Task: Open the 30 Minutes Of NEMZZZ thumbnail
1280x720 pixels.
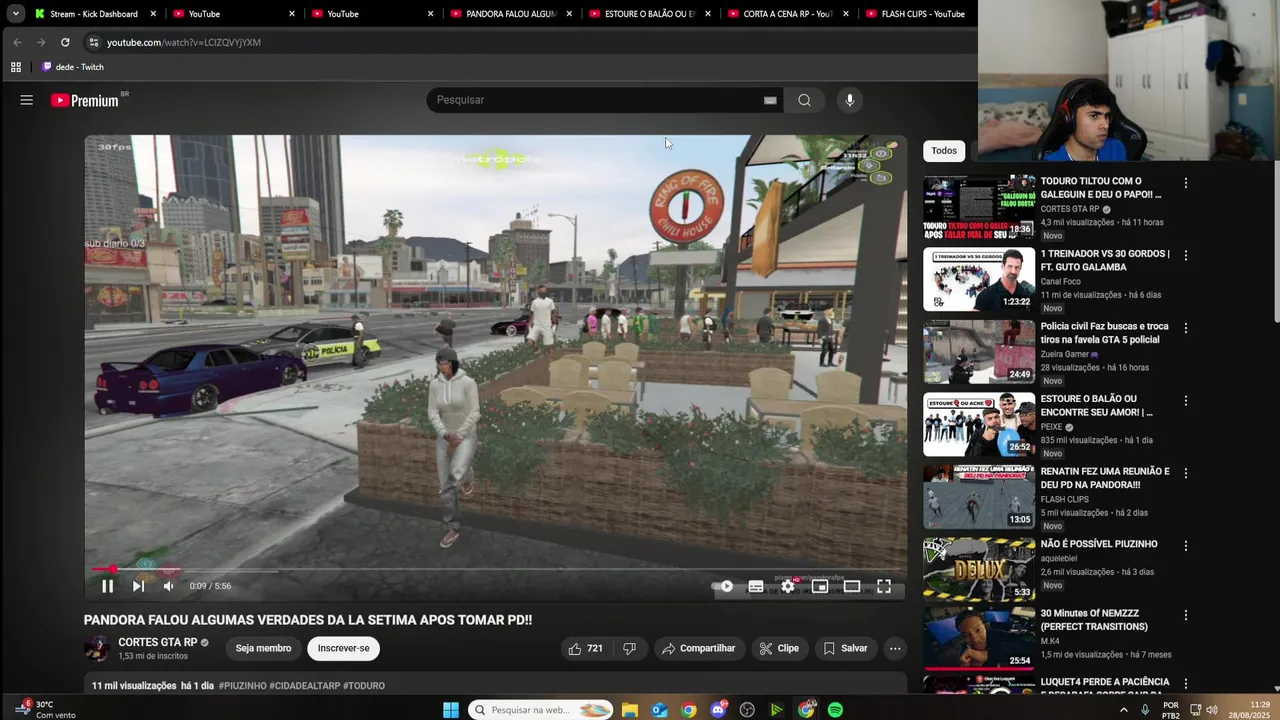Action: pyautogui.click(x=979, y=638)
